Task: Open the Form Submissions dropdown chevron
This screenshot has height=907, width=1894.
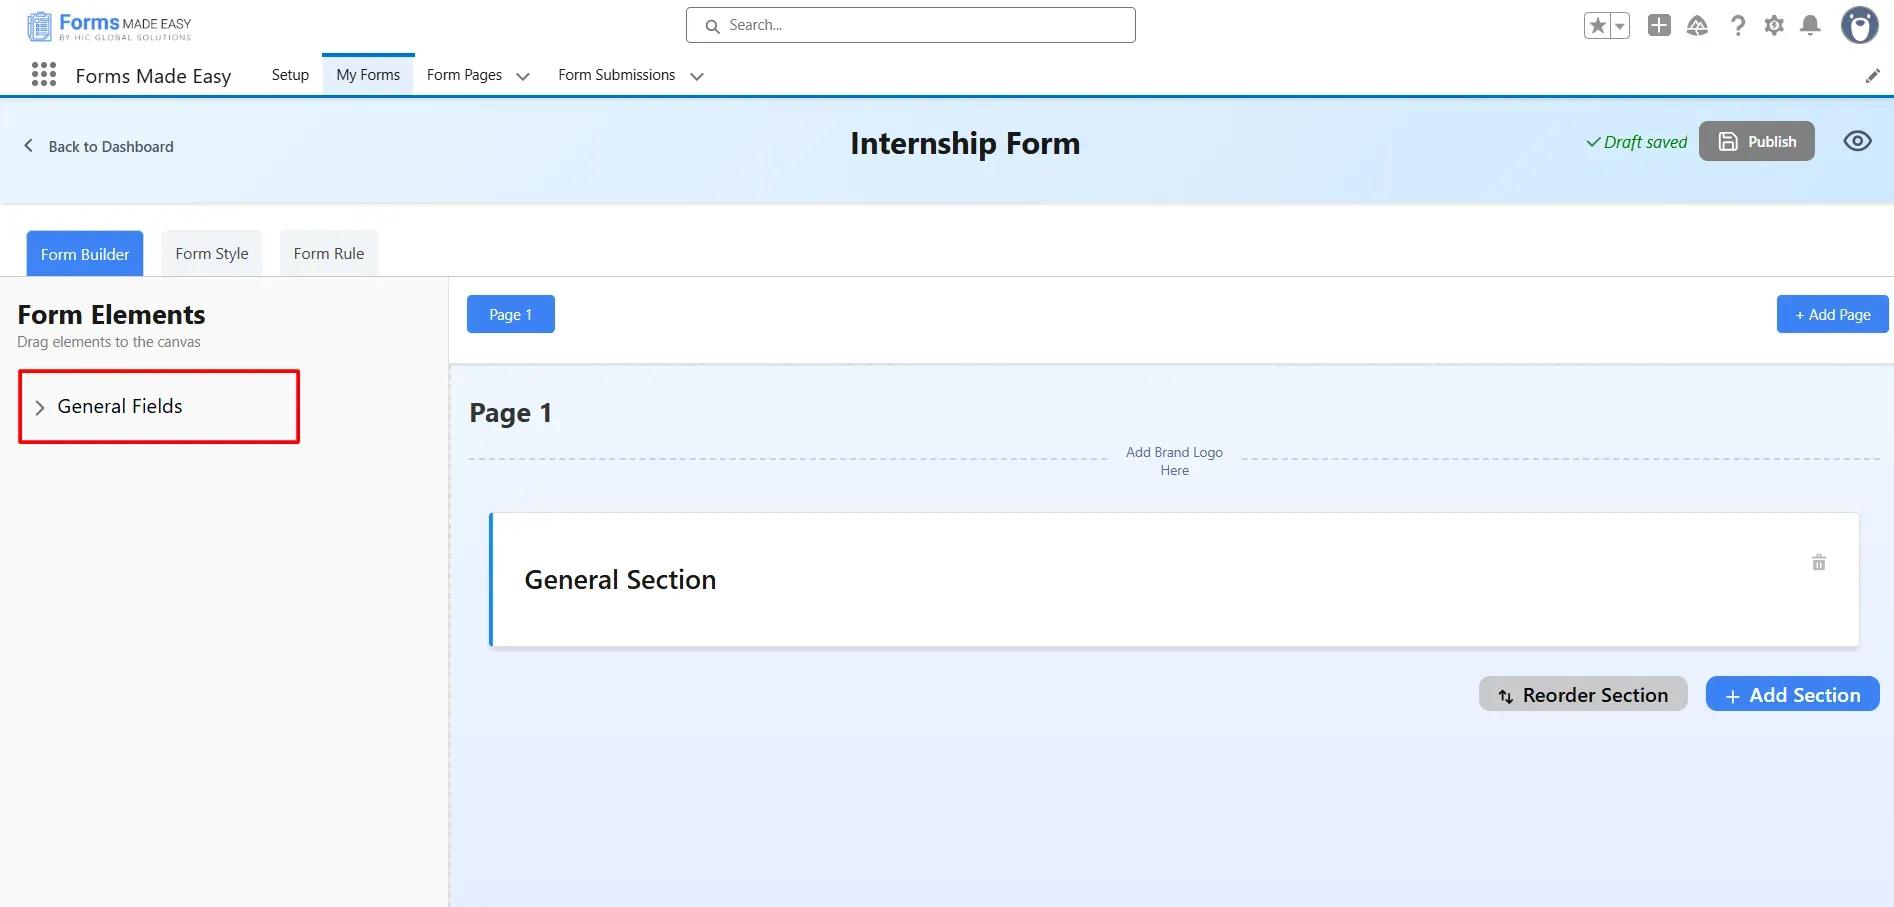Action: coord(697,76)
